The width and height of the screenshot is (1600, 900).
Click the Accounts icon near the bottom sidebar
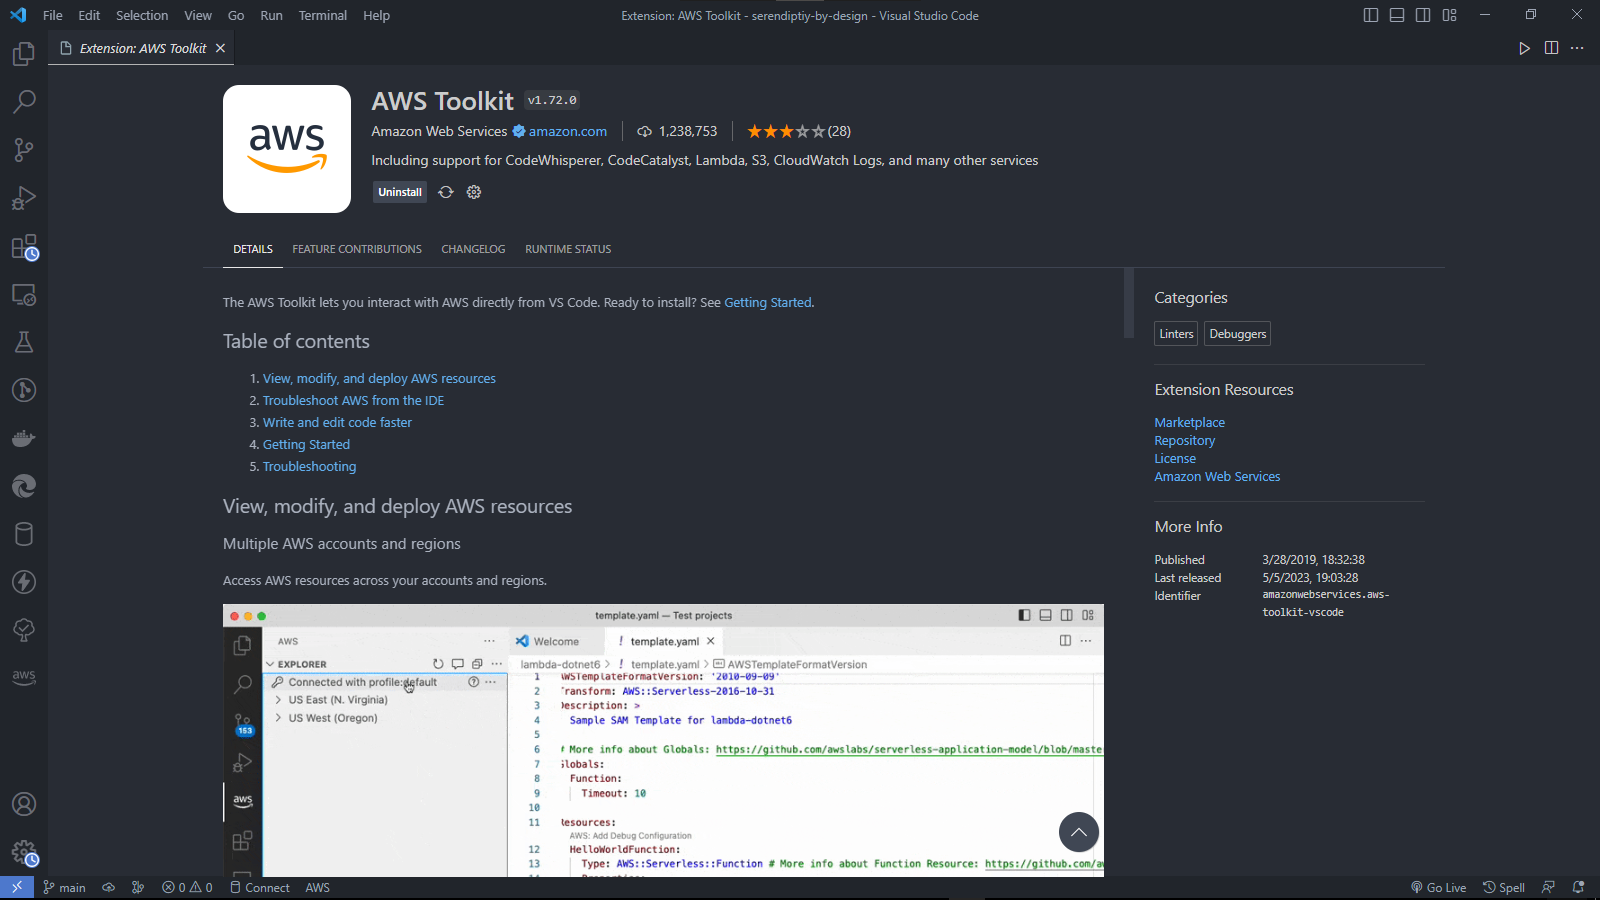[x=24, y=804]
